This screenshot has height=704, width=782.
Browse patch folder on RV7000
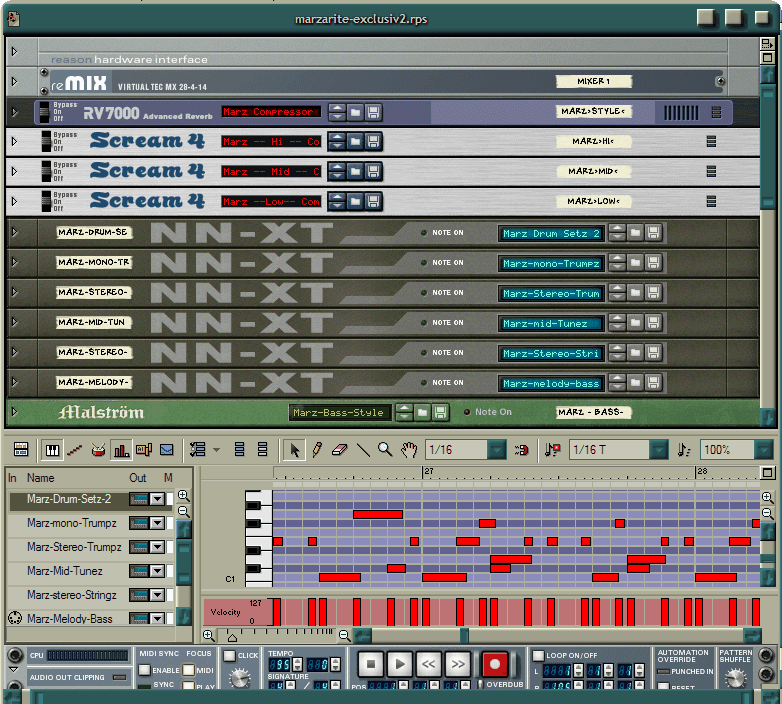(x=355, y=112)
